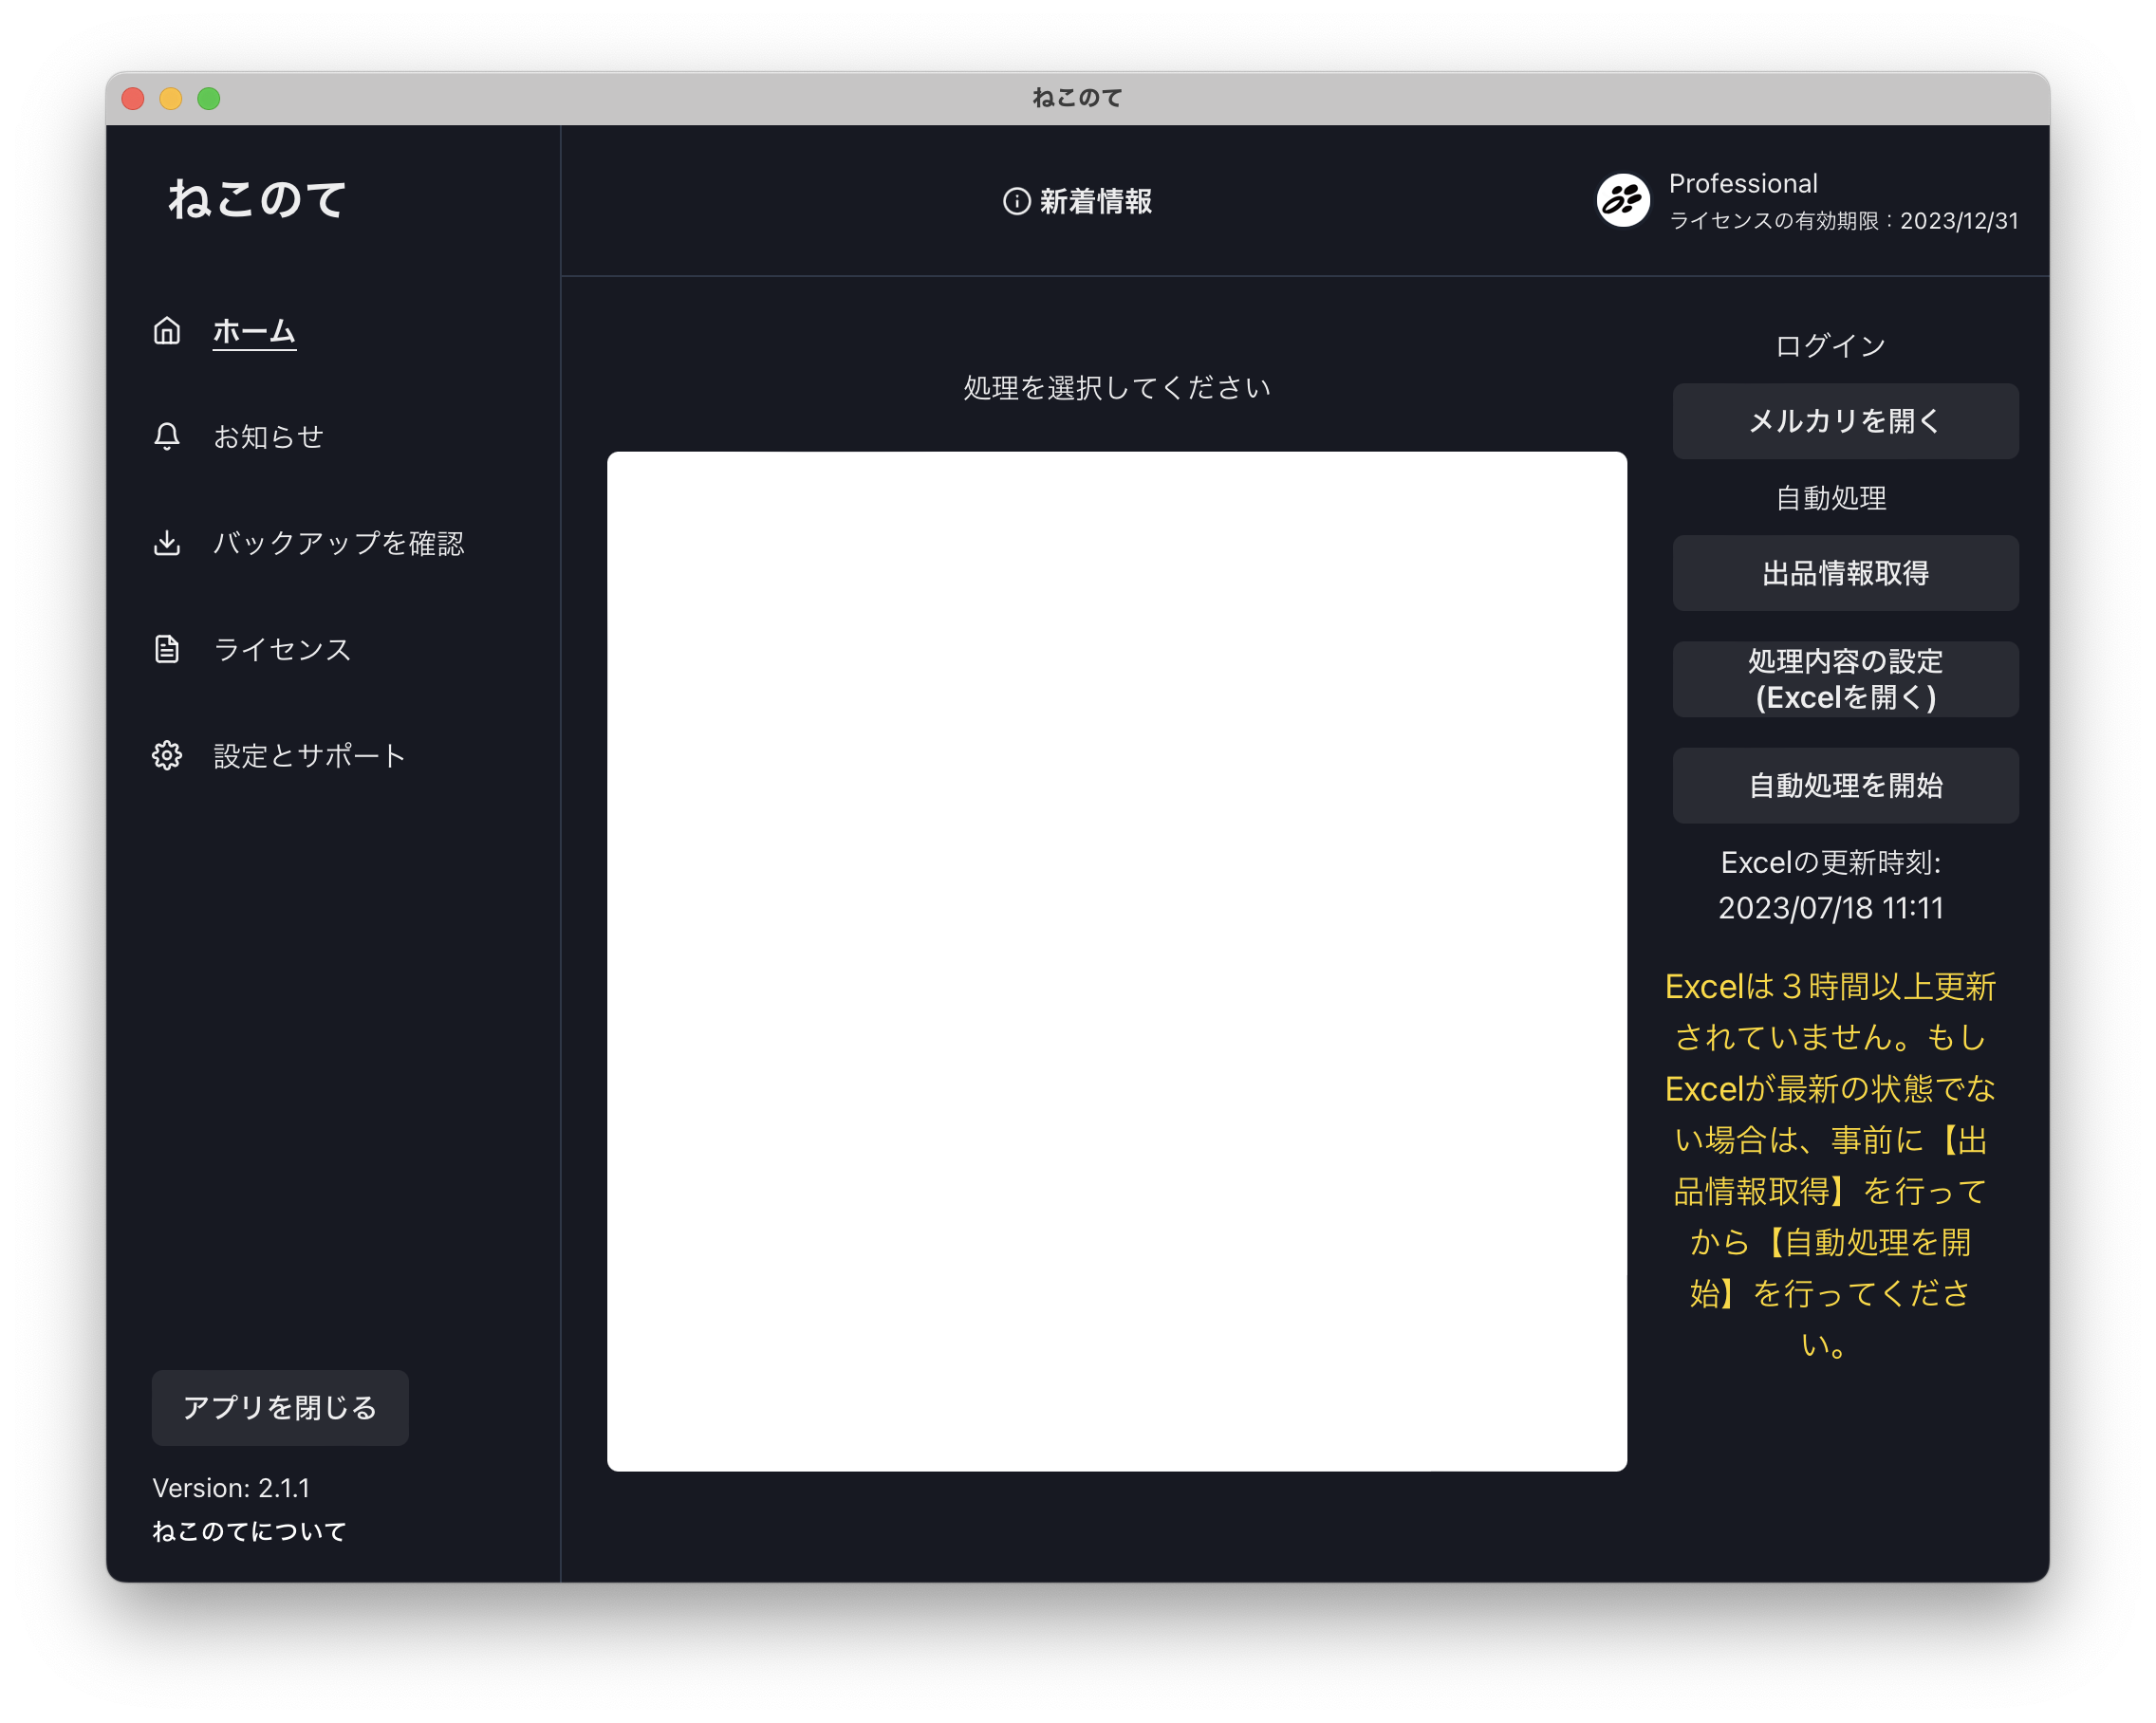Click the Version: 2.1.1 text

click(231, 1488)
